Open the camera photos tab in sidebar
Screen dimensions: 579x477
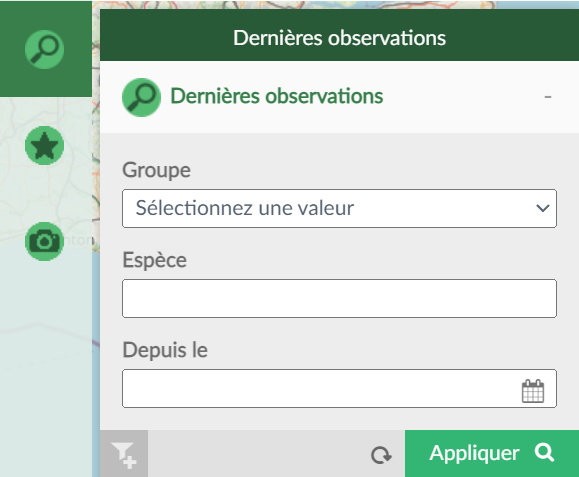coord(44,241)
